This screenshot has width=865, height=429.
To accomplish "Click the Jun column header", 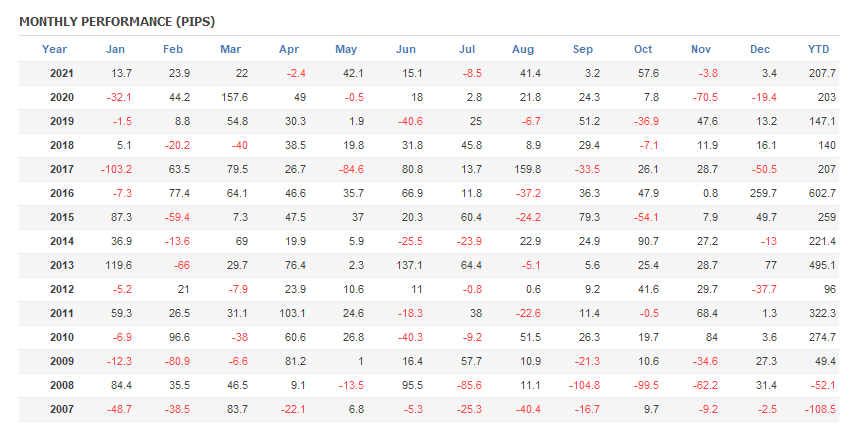I will (406, 49).
